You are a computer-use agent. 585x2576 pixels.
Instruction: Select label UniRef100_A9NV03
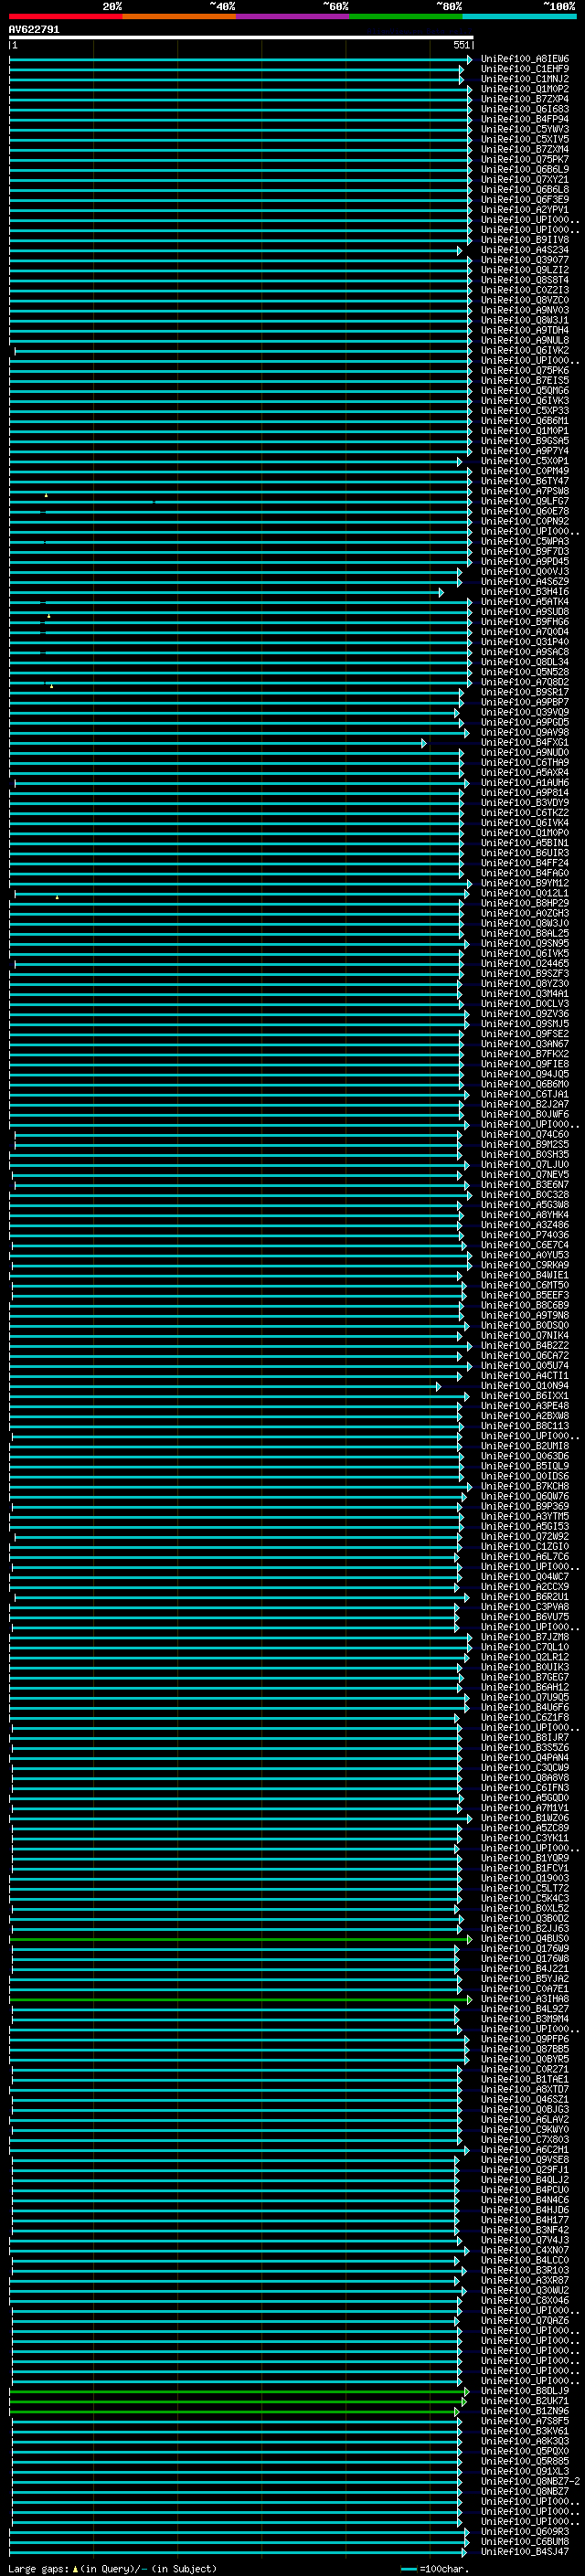[524, 310]
